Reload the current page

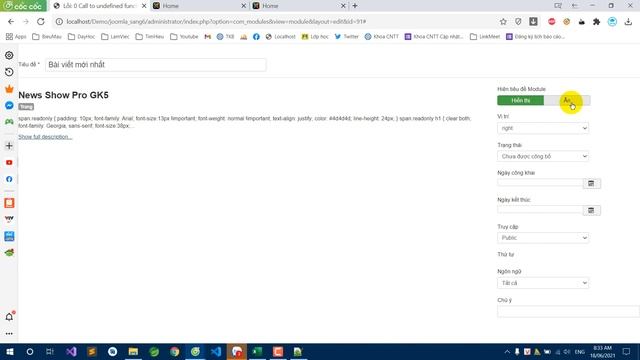pyautogui.click(x=40, y=22)
